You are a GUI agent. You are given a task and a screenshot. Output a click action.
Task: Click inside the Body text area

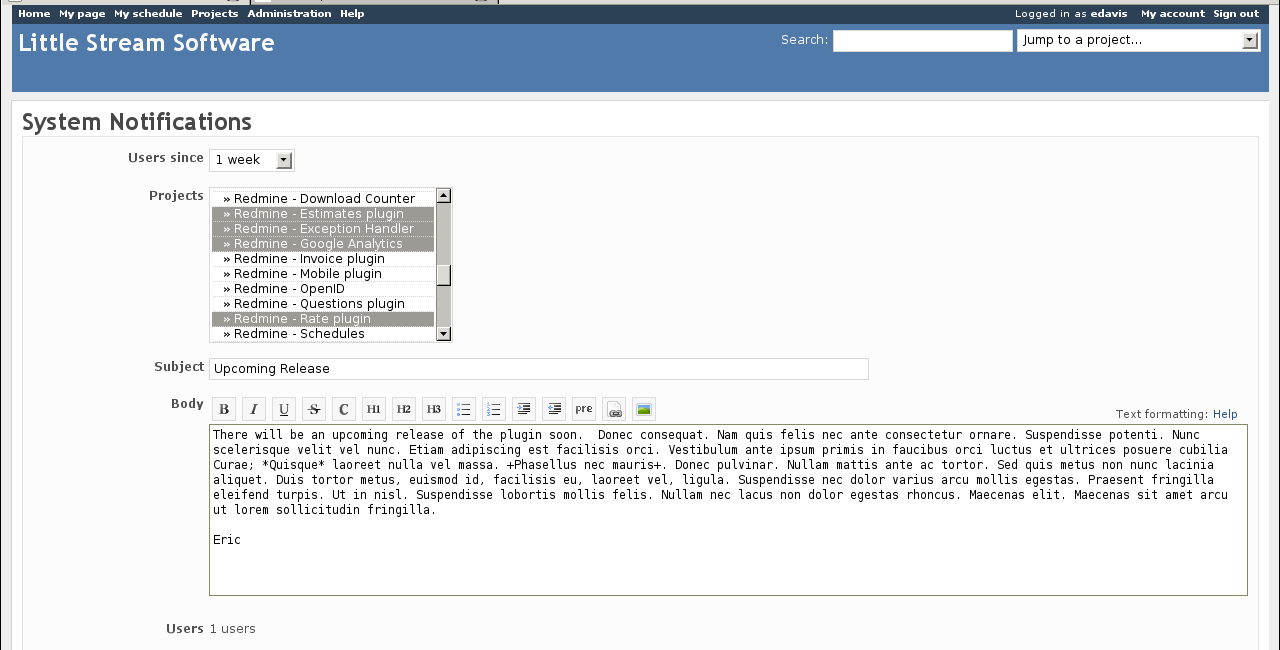[x=728, y=510]
